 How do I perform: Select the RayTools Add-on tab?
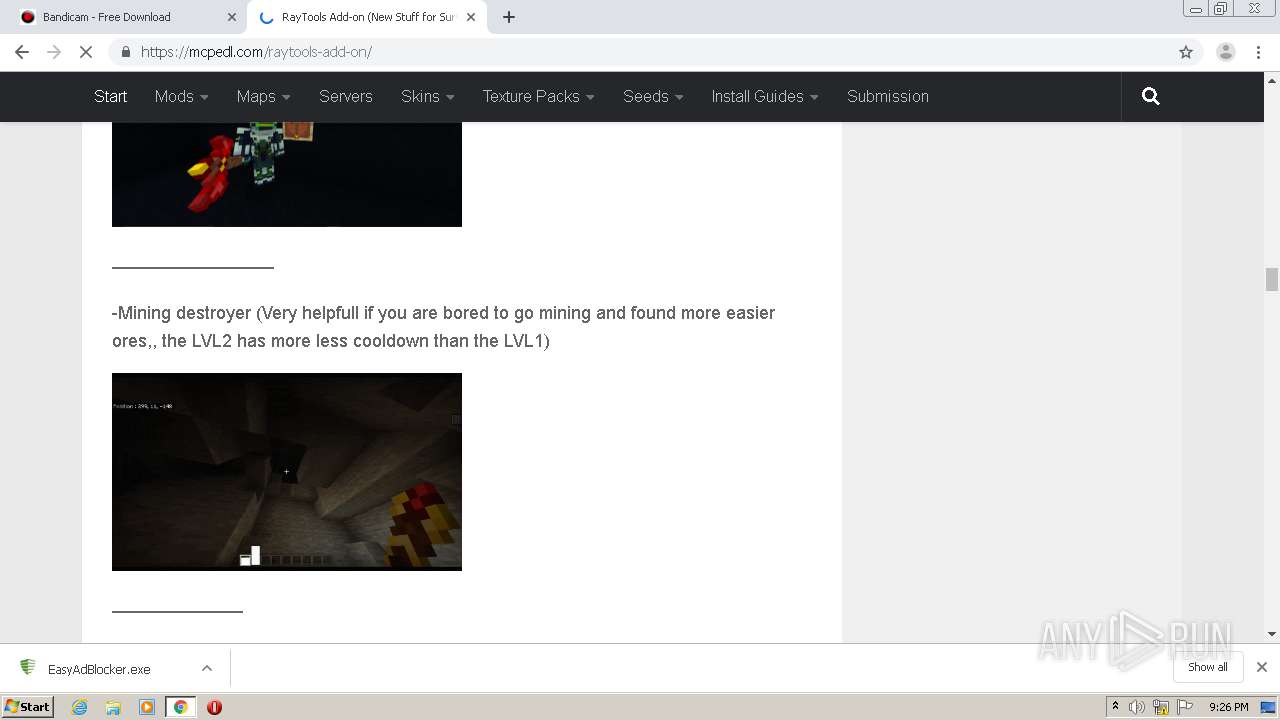click(x=366, y=17)
